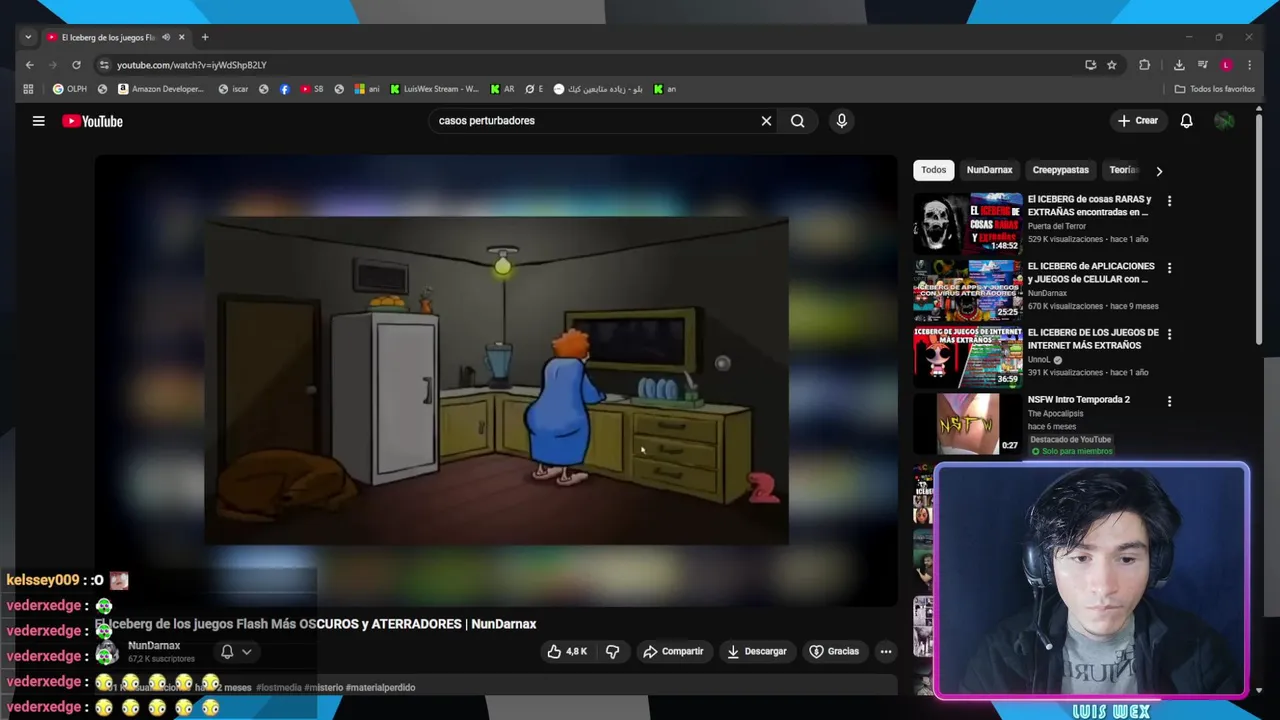Open Iceberg de Juegos de Internet thumbnail
This screenshot has height=720, width=1280.
[967, 357]
